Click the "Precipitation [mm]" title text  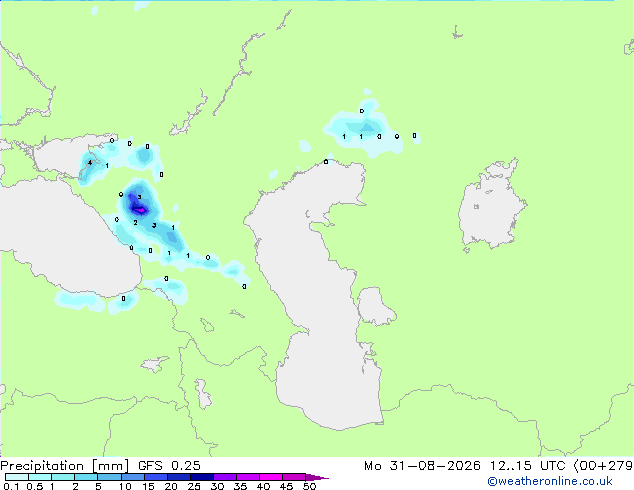tap(65, 466)
